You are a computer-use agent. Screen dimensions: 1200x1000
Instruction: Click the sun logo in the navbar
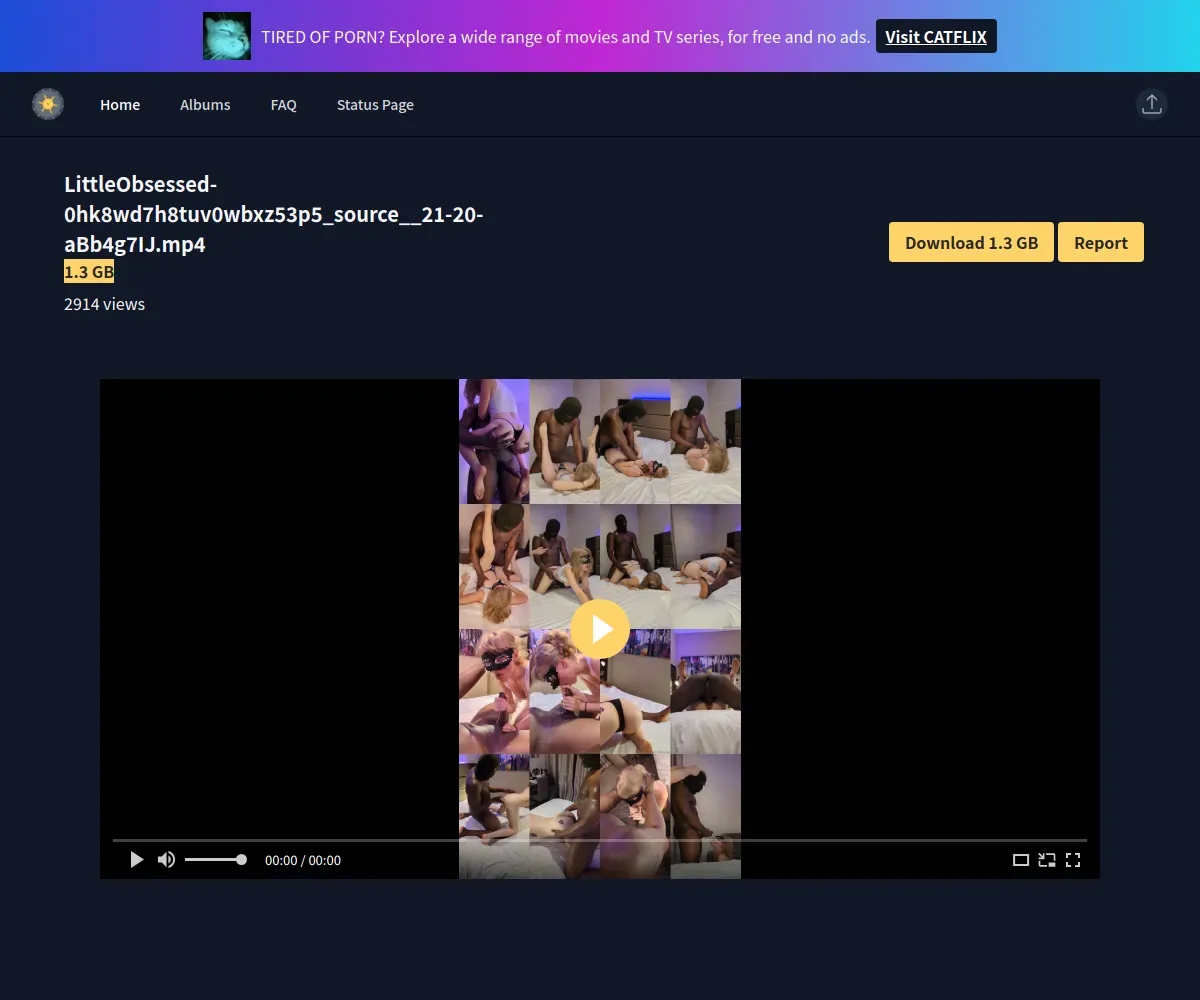(x=48, y=104)
